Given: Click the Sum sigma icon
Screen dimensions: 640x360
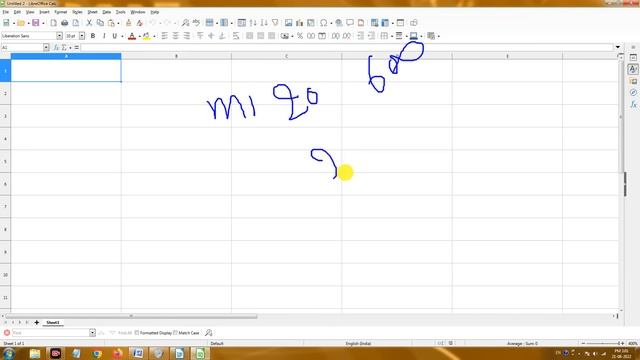Looking at the screenshot, I should 64,47.
